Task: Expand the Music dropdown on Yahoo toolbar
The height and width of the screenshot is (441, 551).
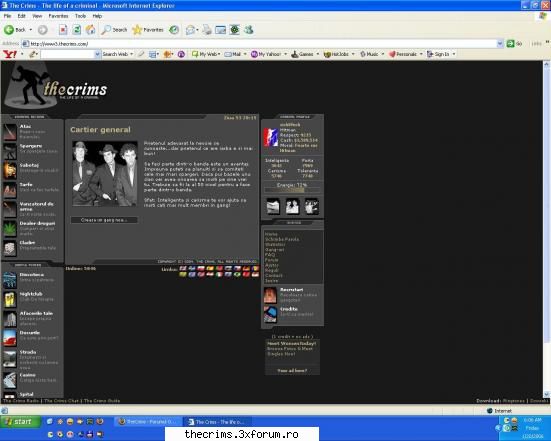Action: tap(383, 54)
